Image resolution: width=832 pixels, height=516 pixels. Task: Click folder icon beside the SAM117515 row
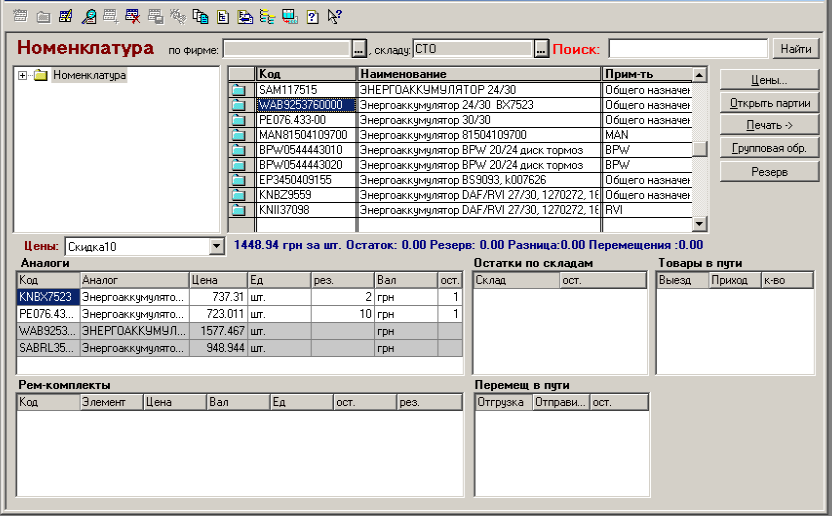click(238, 90)
